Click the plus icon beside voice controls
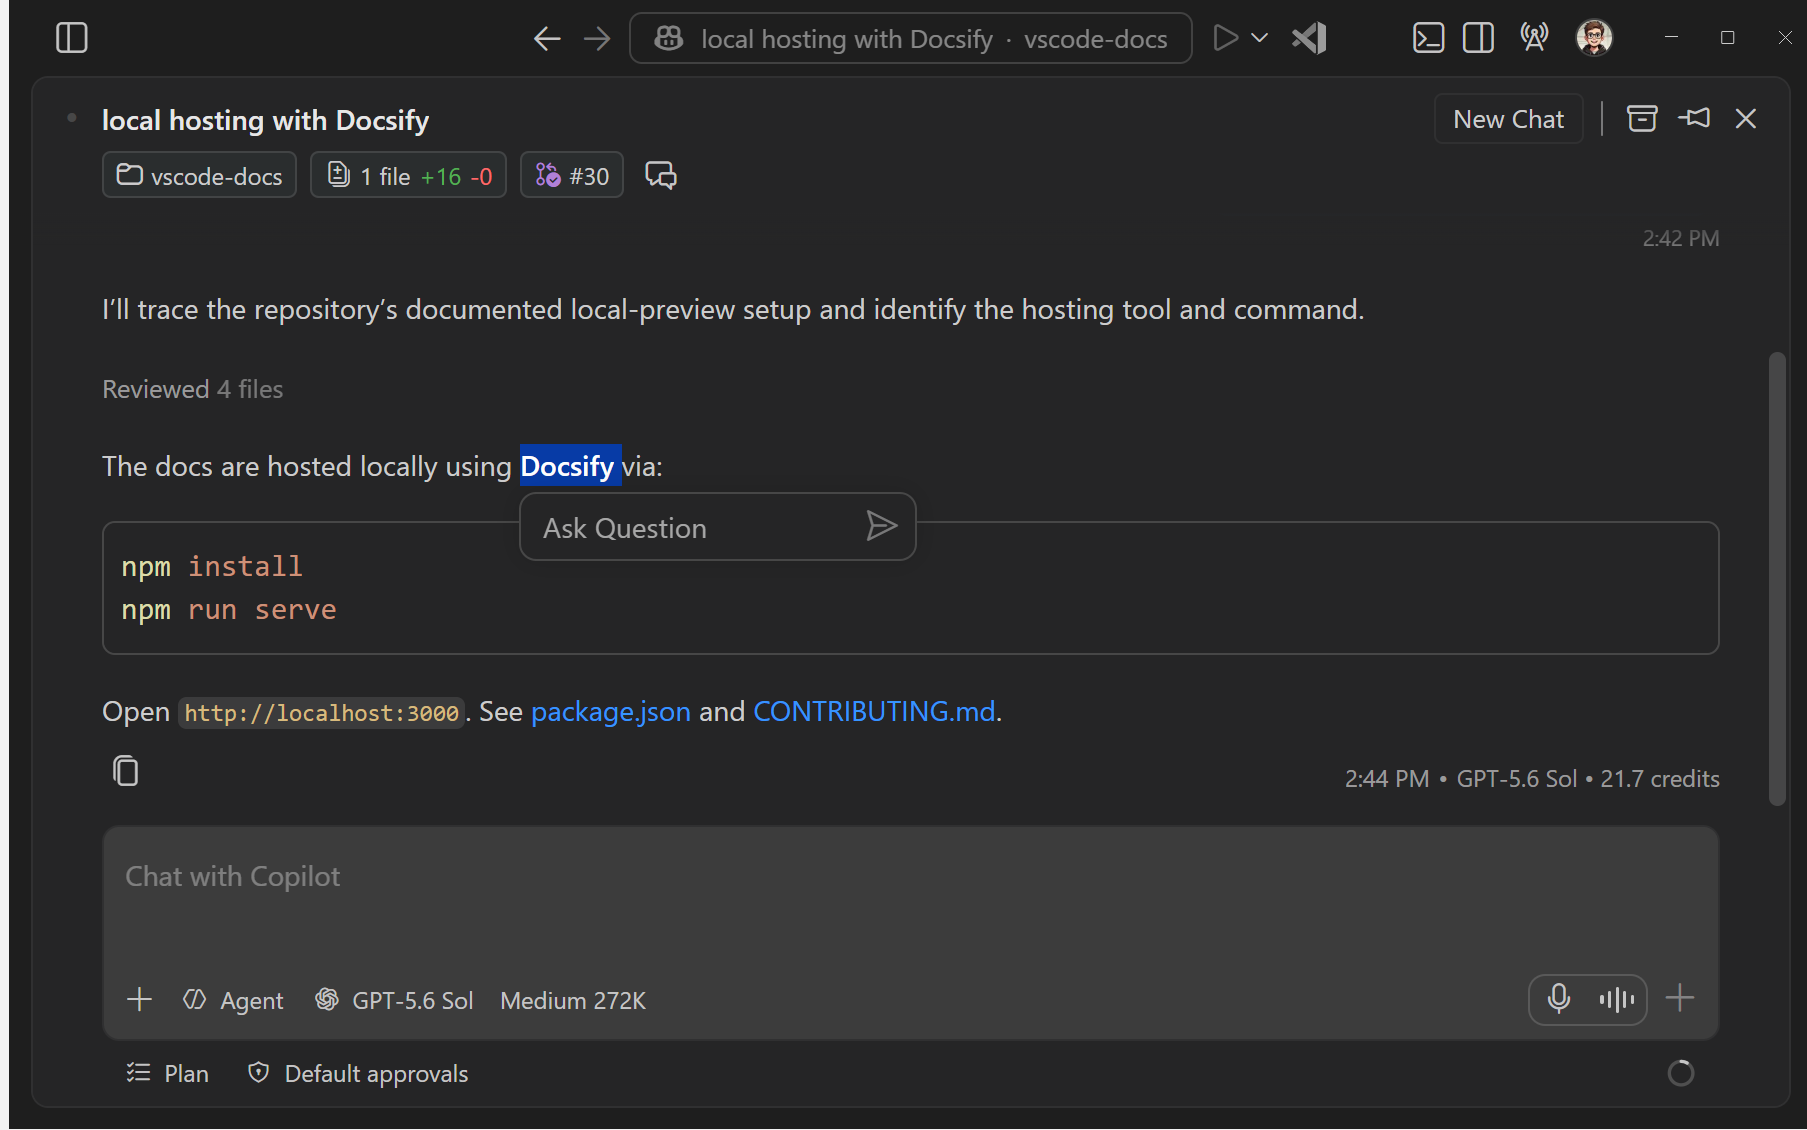The width and height of the screenshot is (1807, 1130). tap(1680, 997)
